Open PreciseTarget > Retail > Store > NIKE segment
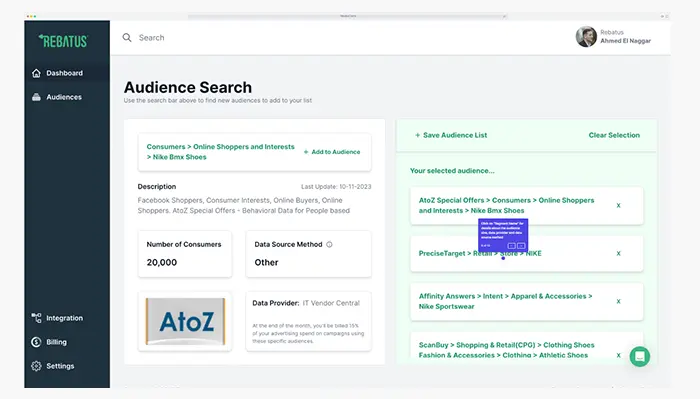 point(480,253)
